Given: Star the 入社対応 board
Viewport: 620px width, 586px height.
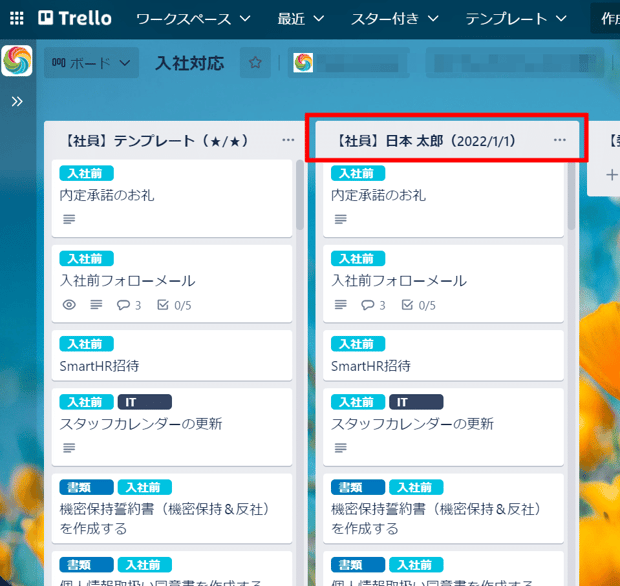Looking at the screenshot, I should tap(255, 62).
